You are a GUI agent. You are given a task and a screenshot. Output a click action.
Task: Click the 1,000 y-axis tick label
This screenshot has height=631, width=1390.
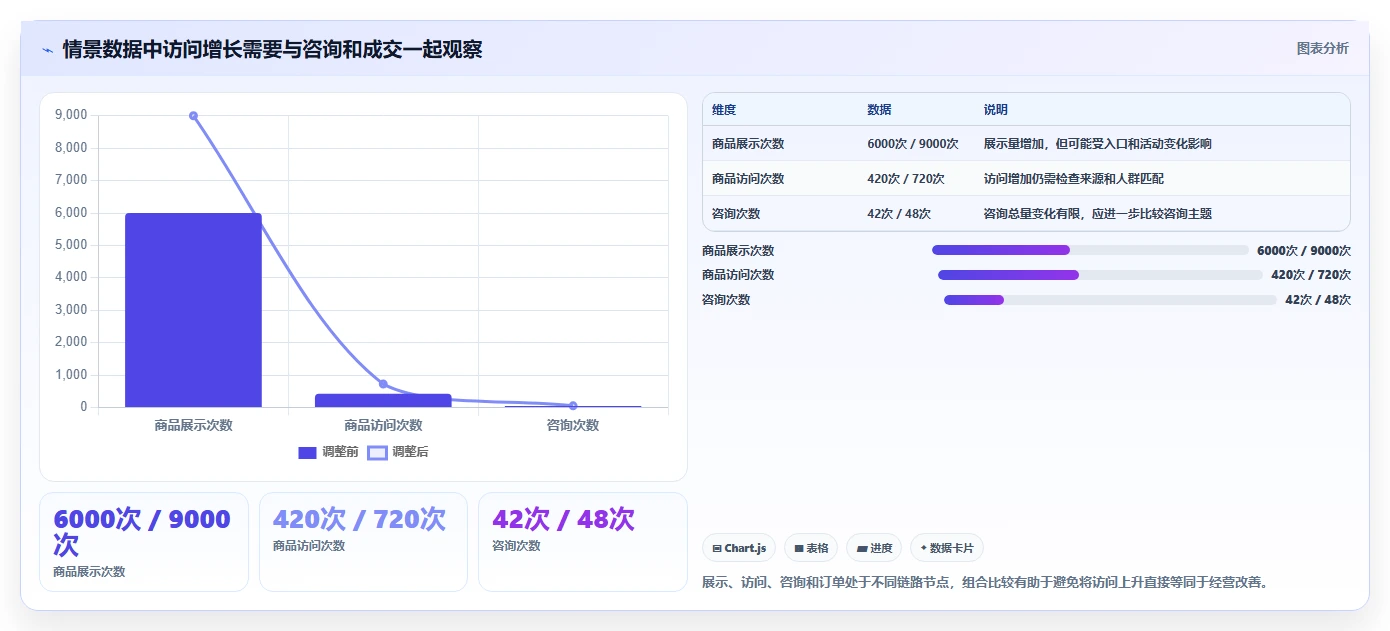coord(71,375)
